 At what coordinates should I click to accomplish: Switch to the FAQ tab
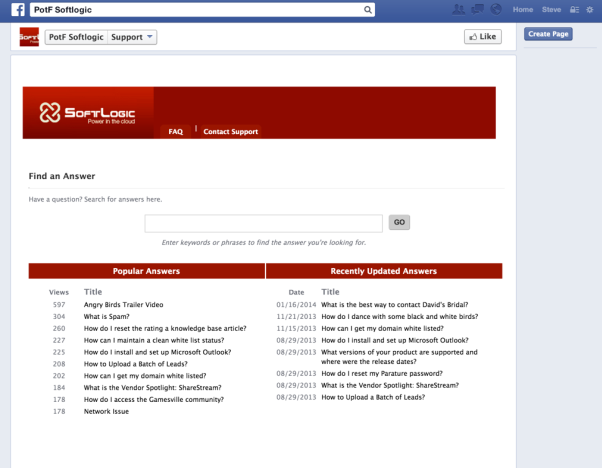175,131
